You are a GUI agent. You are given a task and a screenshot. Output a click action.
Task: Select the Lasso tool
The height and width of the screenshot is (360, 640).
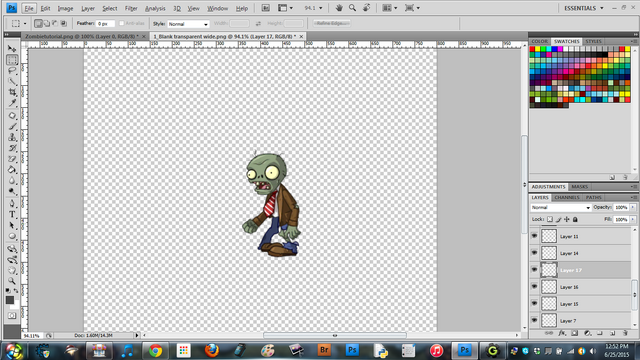pyautogui.click(x=12, y=71)
